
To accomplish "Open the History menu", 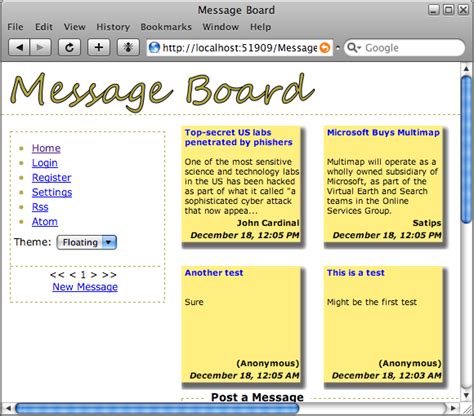I will pyautogui.click(x=113, y=27).
